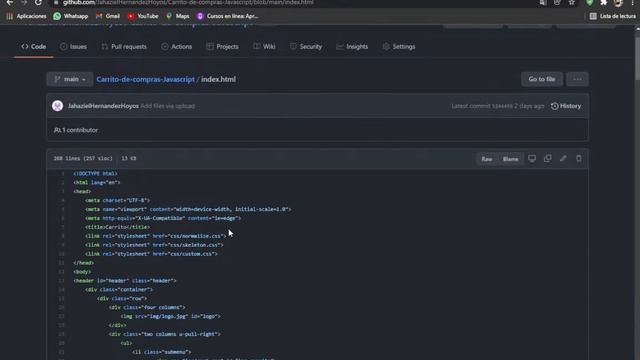Open the Extensions puzzle icon

604,2
